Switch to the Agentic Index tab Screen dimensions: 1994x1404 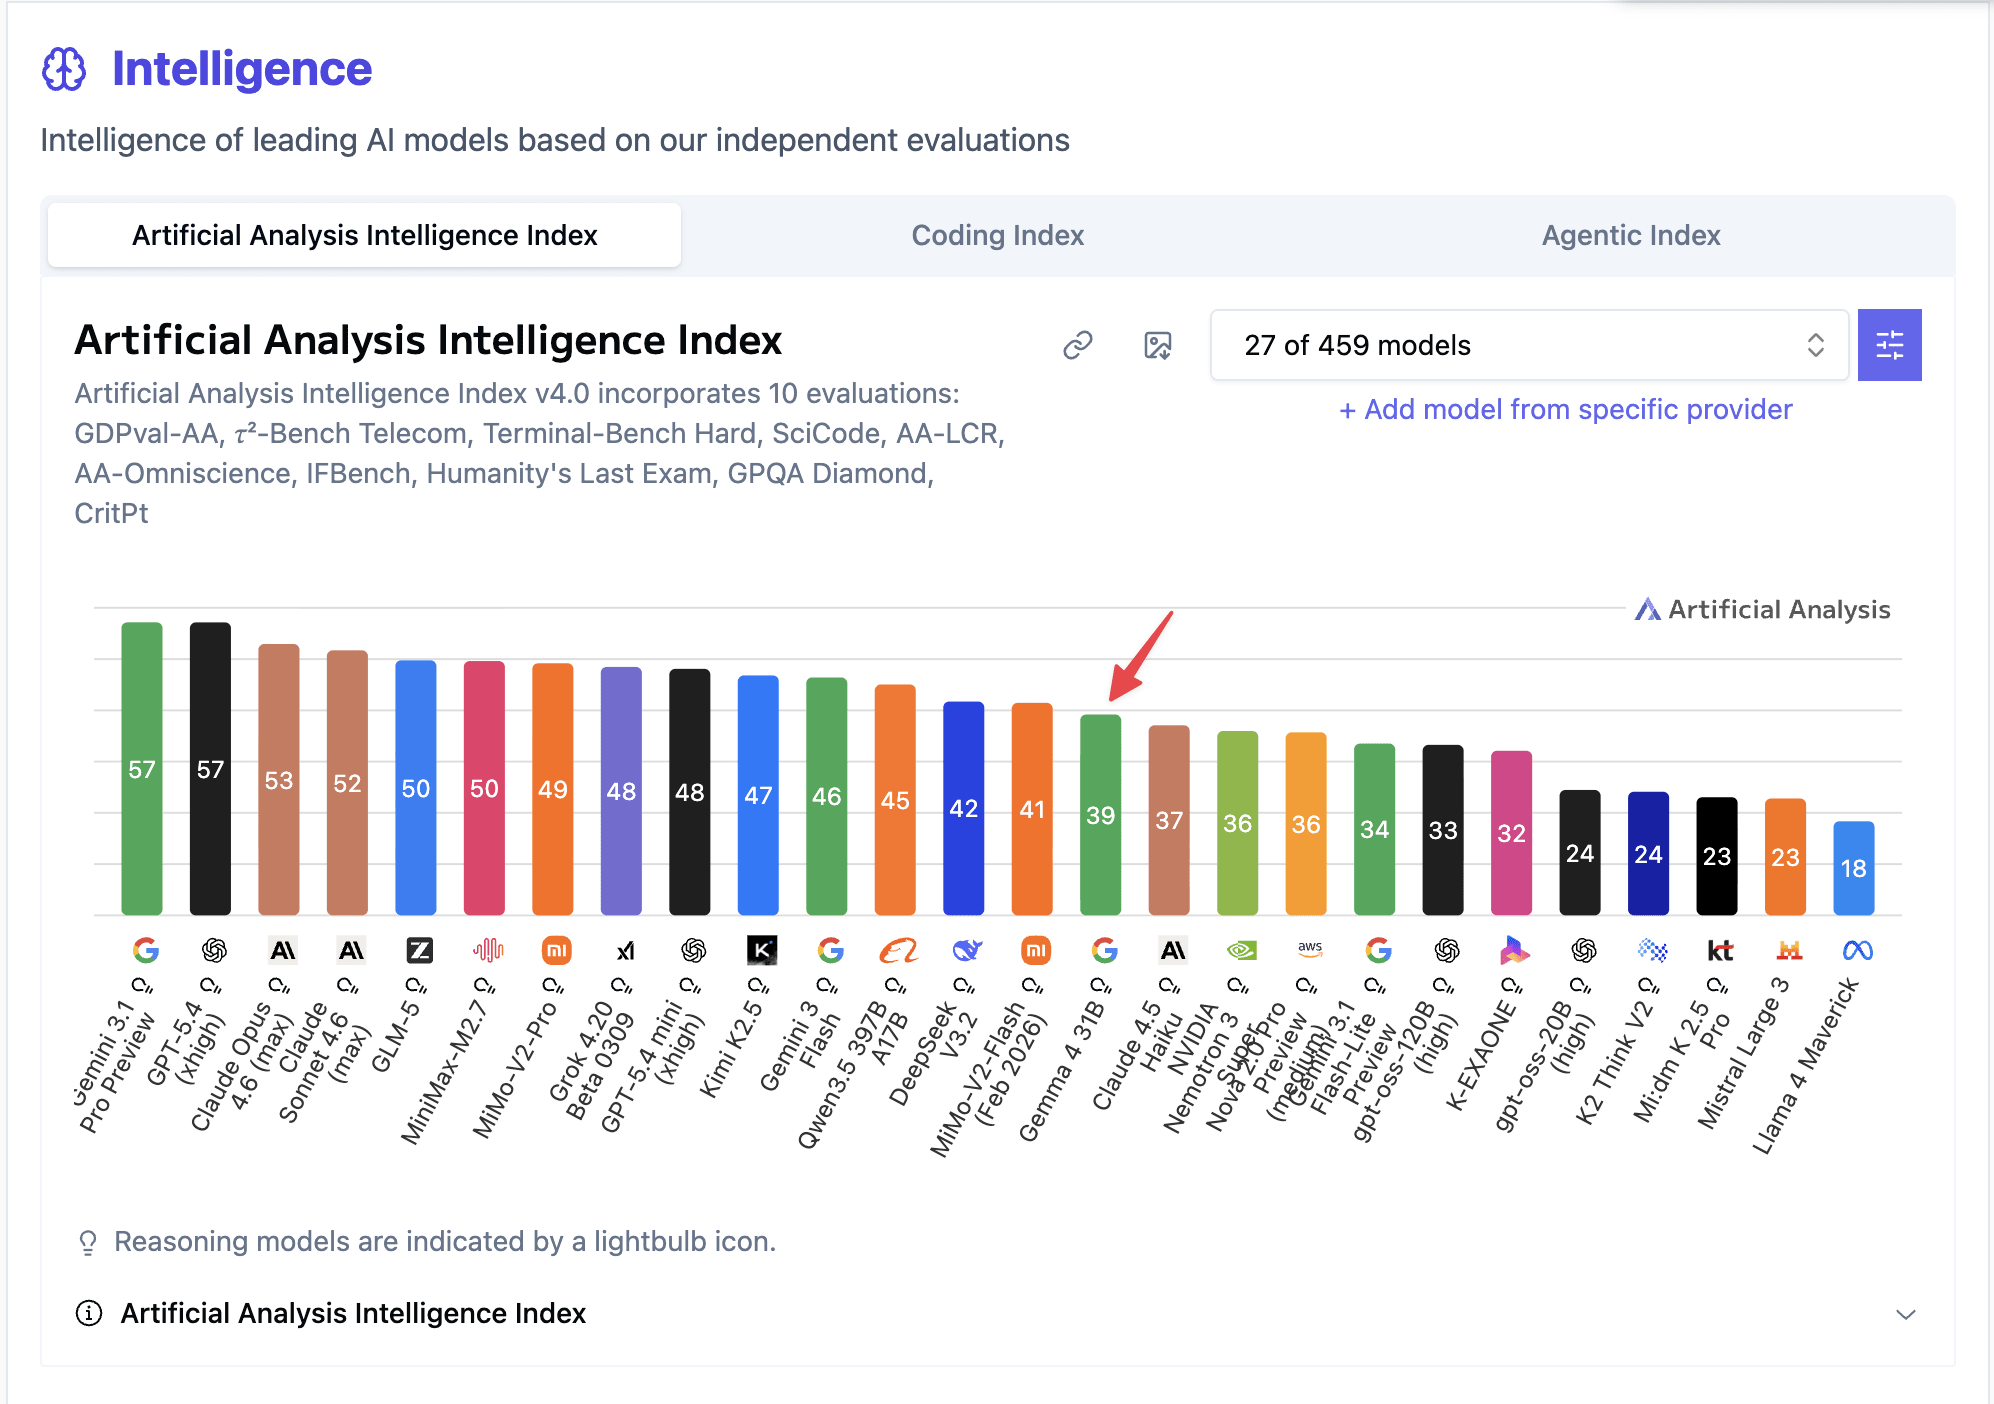(1630, 235)
